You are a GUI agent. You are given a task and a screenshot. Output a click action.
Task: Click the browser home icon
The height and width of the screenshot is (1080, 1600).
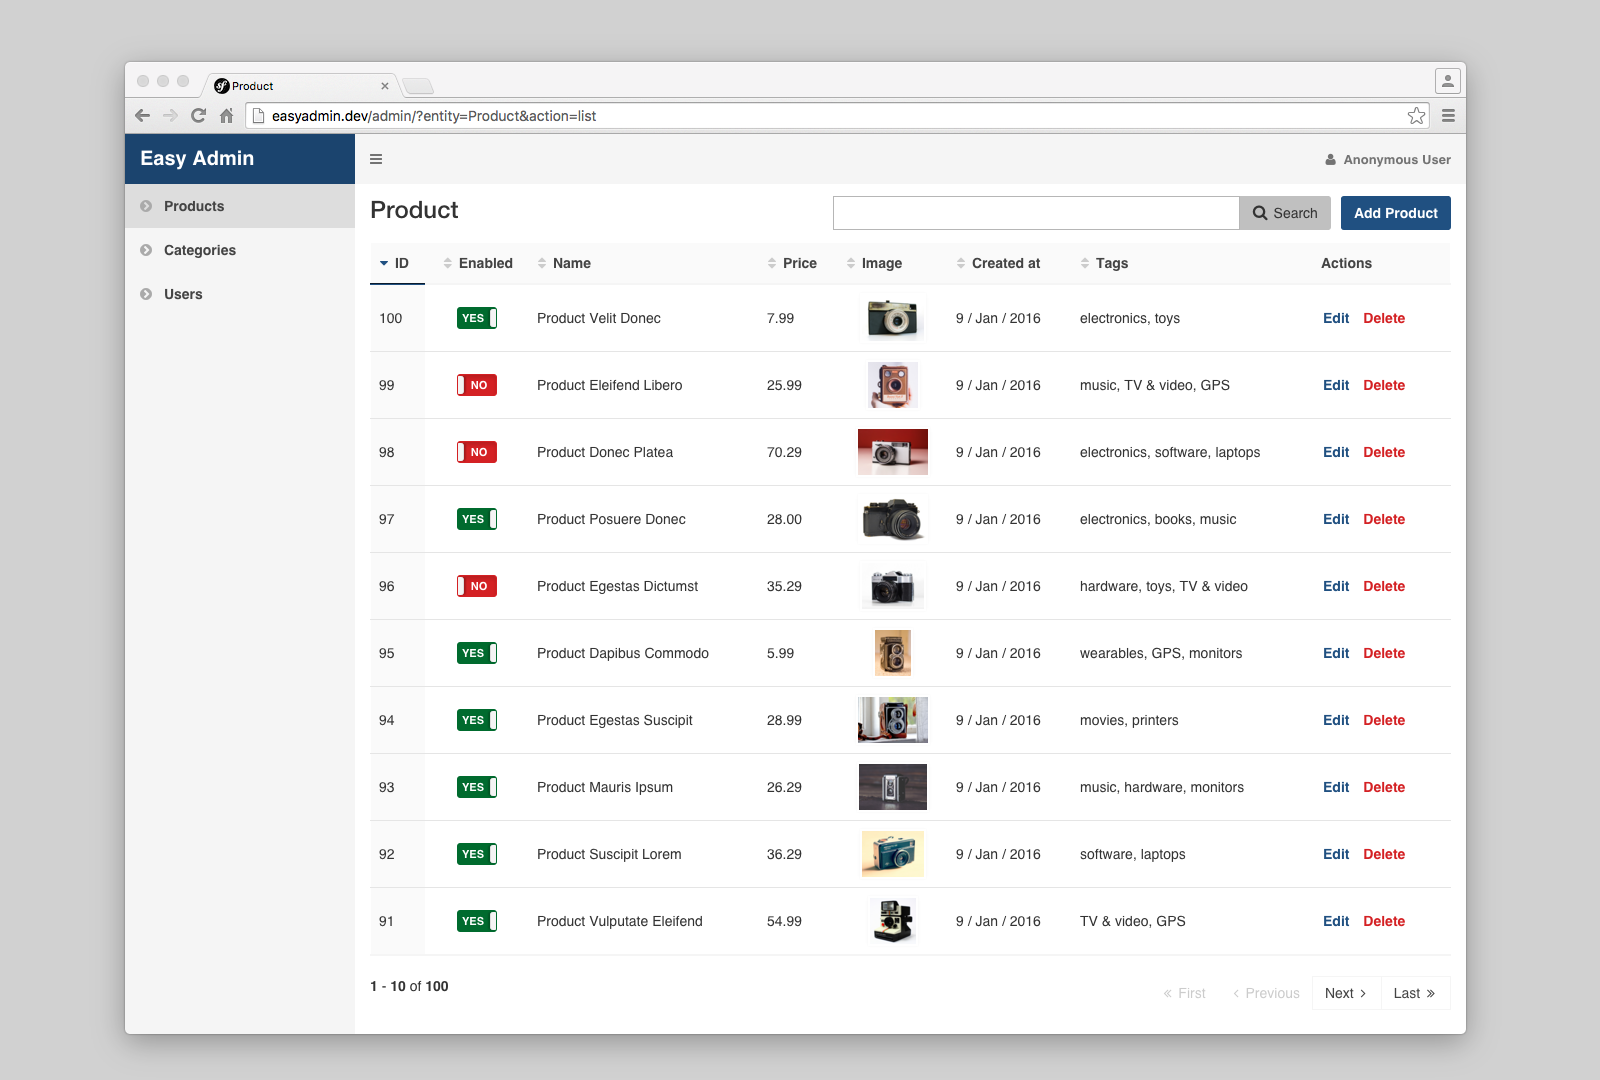[x=227, y=116]
